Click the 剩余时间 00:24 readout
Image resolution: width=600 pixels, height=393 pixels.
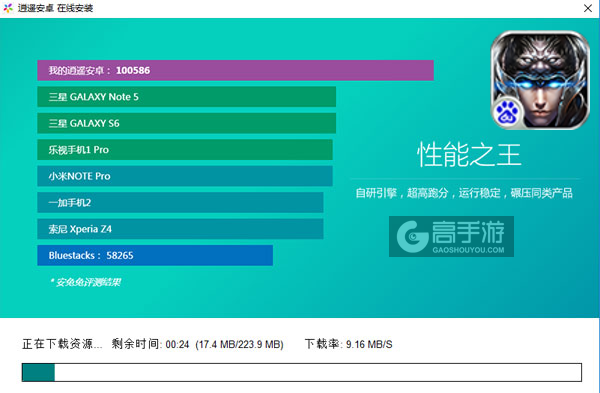[x=150, y=344]
